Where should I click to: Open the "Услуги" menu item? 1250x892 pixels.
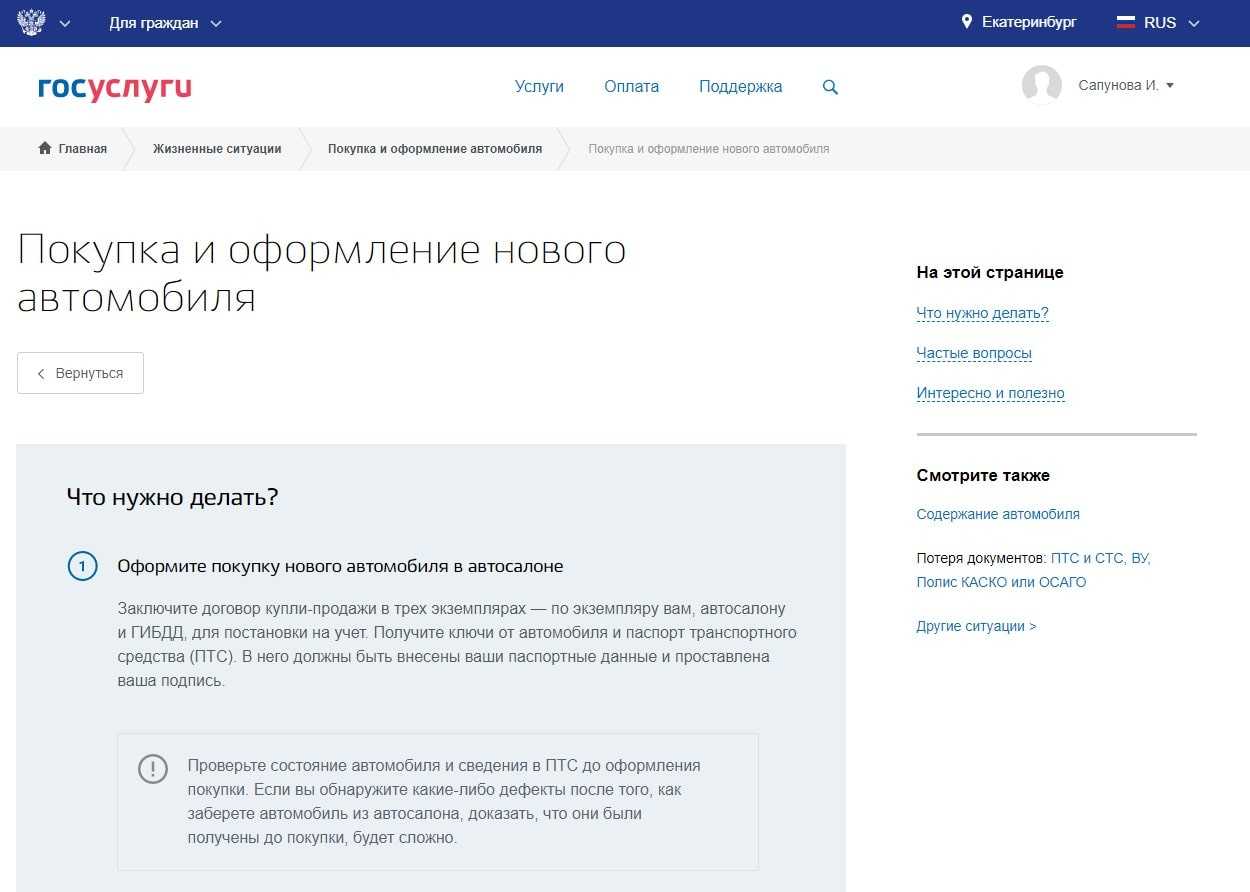(x=539, y=87)
